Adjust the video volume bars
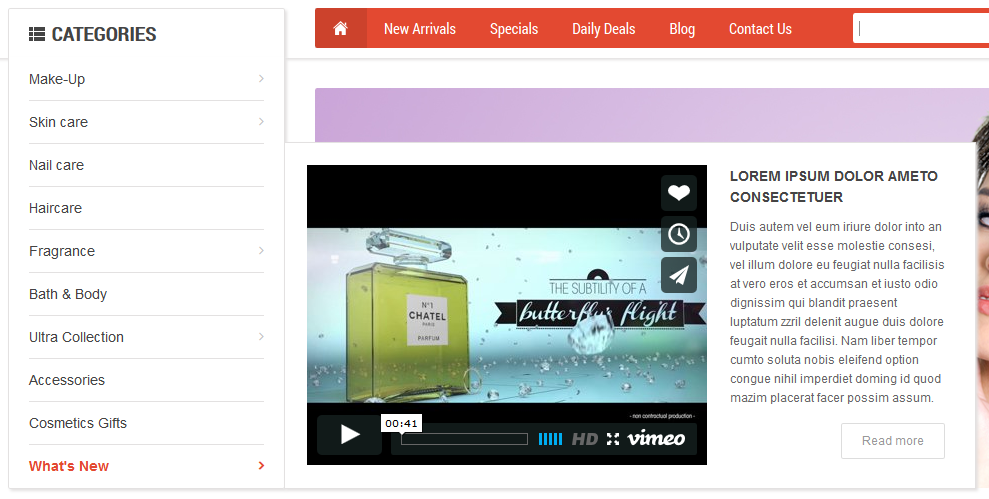989x499 pixels. [551, 439]
